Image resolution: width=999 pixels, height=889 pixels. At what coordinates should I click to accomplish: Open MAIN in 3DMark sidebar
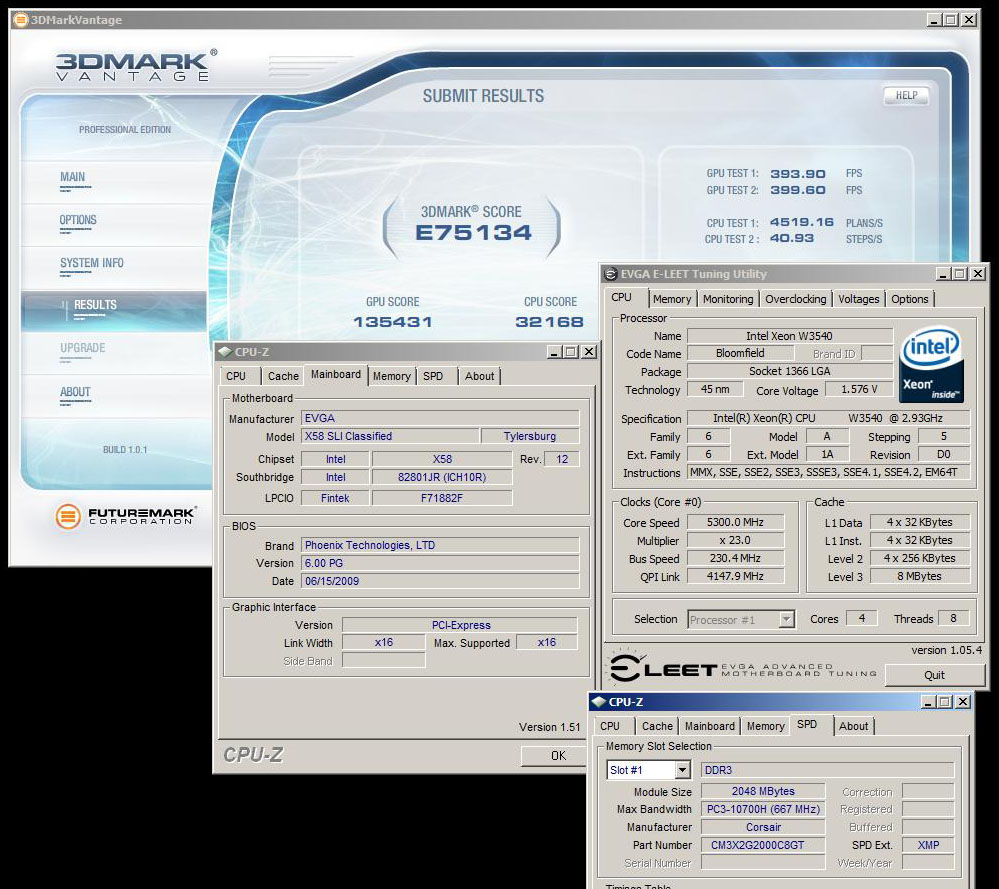point(73,177)
